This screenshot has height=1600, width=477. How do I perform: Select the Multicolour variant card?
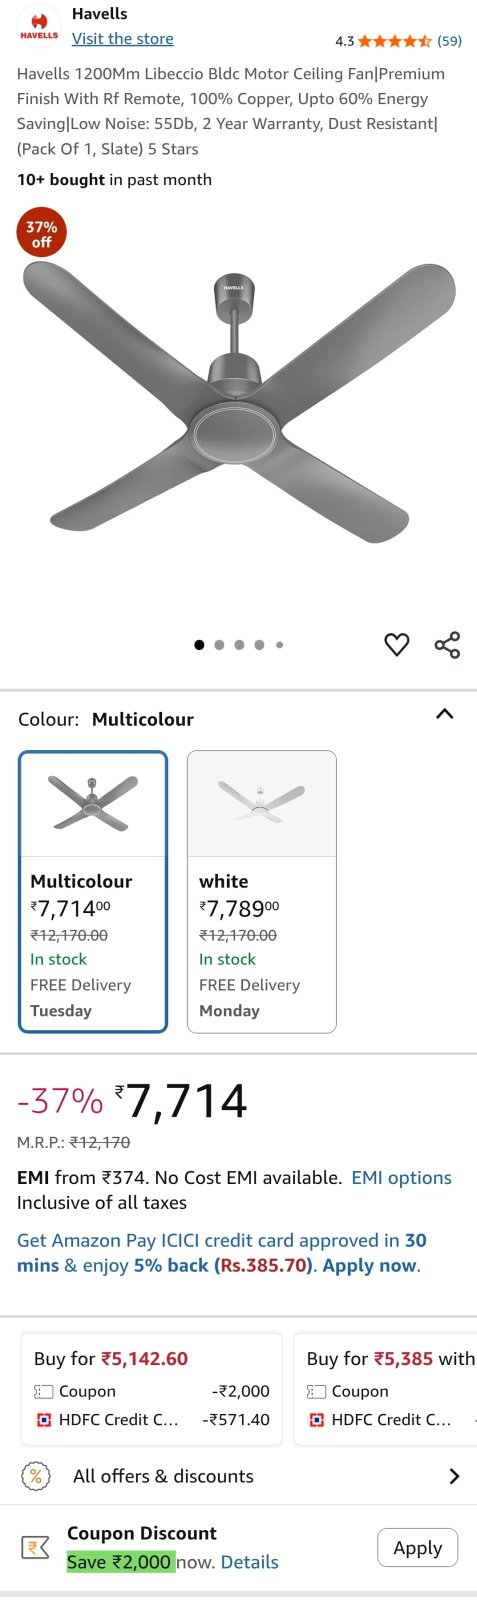click(93, 892)
